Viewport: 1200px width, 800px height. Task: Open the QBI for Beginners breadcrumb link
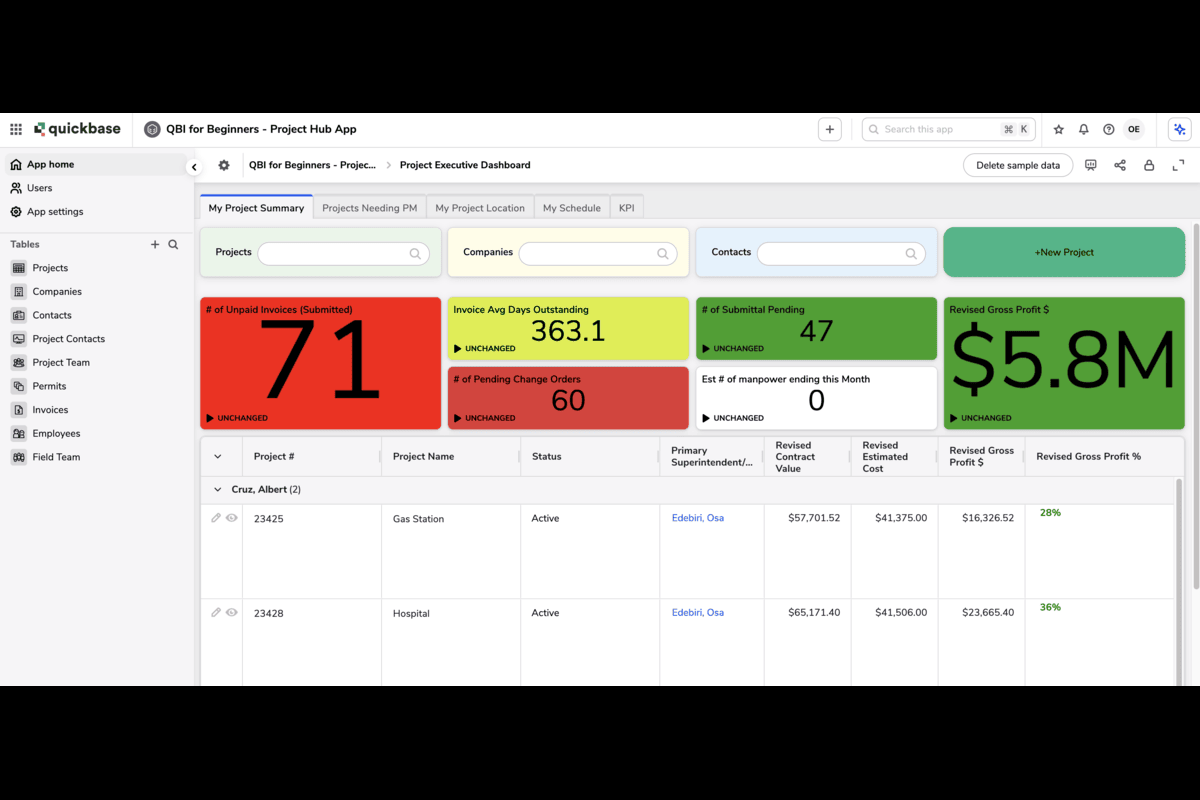[x=312, y=165]
